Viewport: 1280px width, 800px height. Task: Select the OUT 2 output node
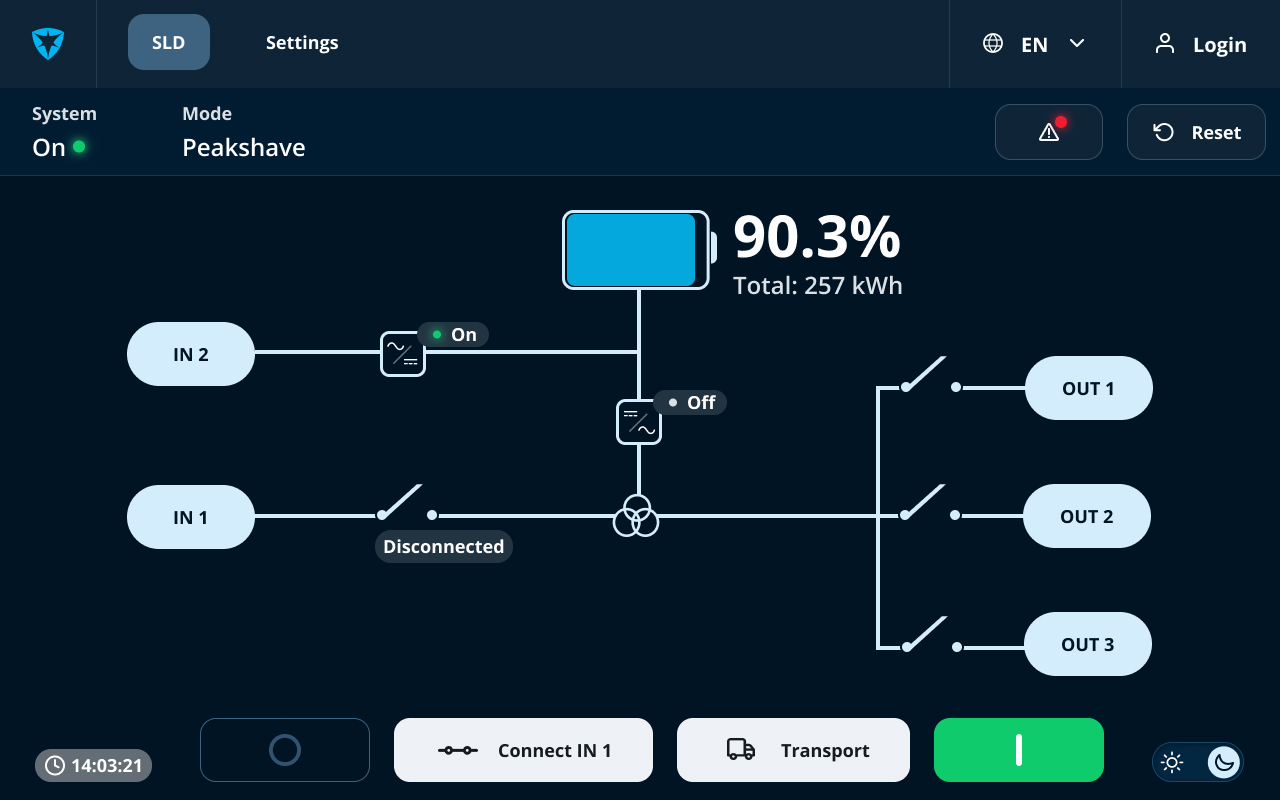1087,516
